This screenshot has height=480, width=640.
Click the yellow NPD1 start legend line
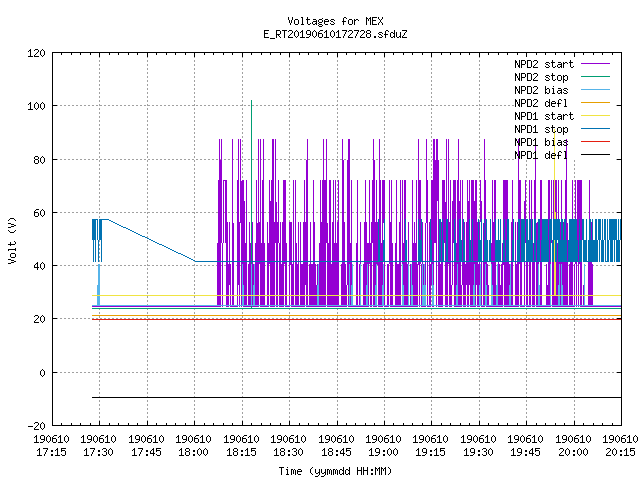(595, 116)
